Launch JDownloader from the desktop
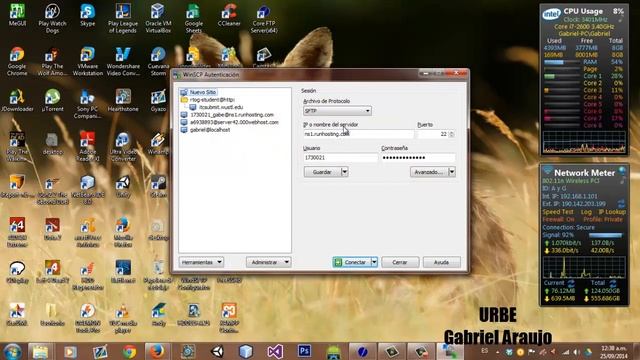The width and height of the screenshot is (640, 360). click(x=17, y=100)
